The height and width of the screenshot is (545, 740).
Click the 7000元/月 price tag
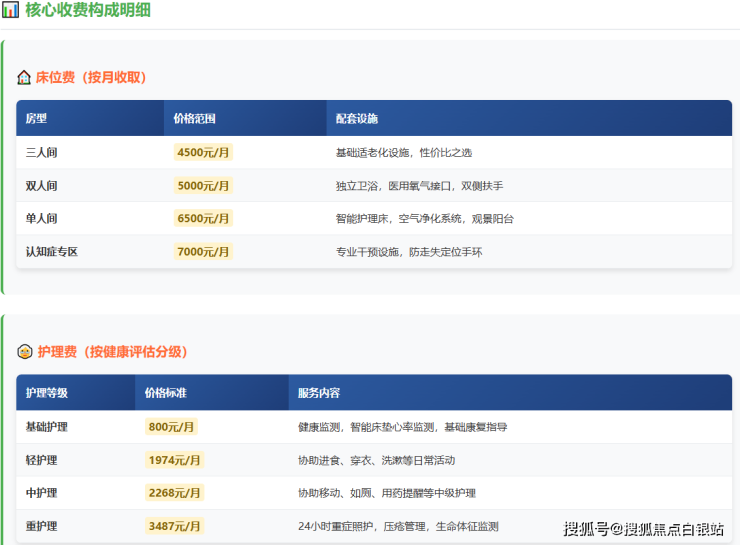click(x=203, y=251)
